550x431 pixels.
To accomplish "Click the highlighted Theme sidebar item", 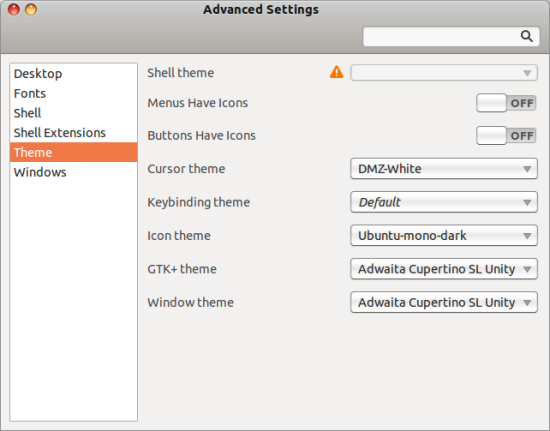I will (74, 152).
